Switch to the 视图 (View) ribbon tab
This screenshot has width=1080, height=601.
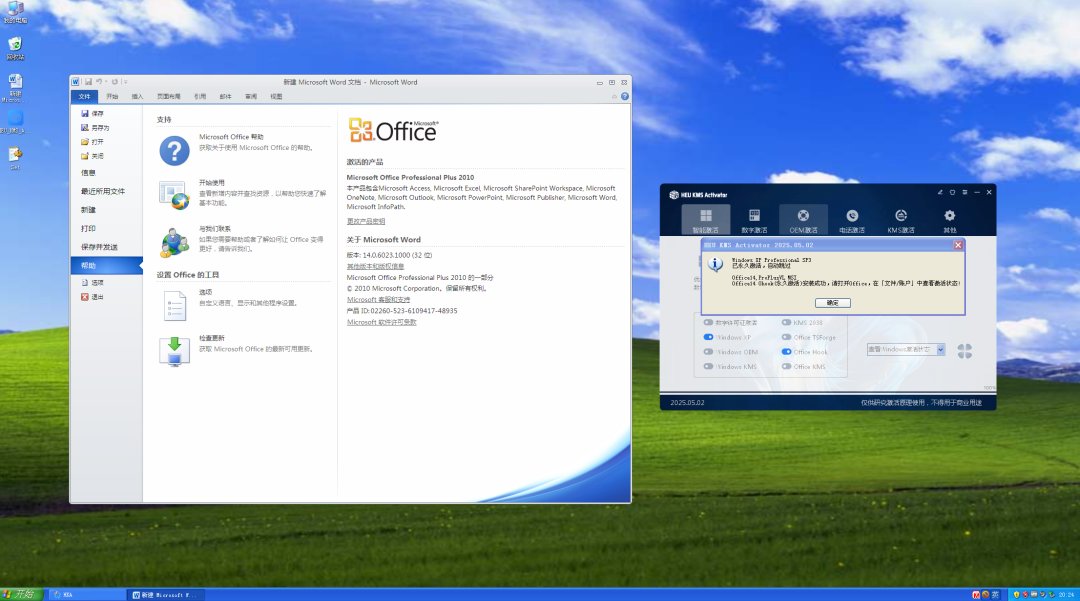pos(276,96)
